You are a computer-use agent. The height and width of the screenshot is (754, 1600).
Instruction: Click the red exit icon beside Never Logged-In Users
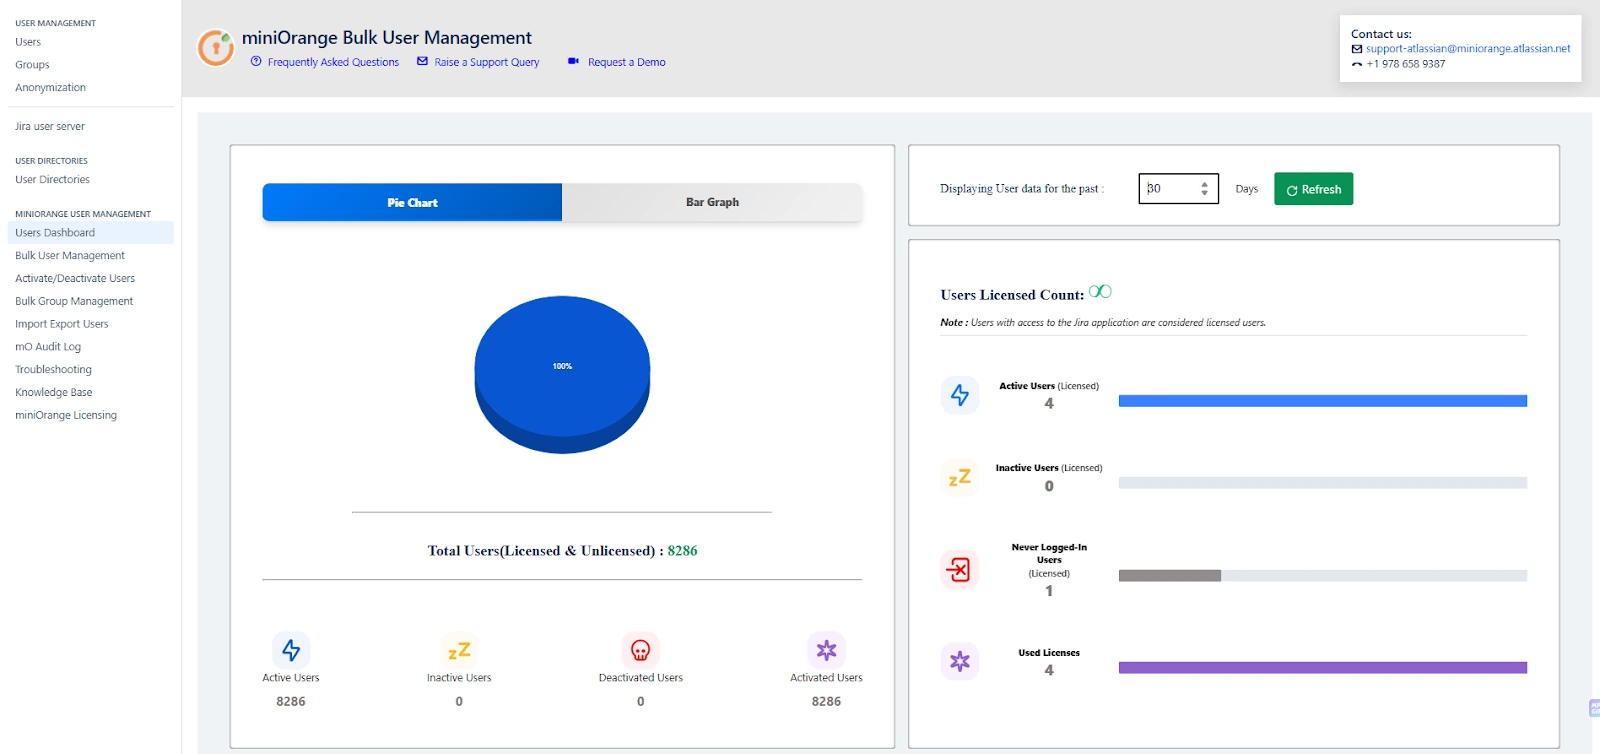[x=960, y=569]
